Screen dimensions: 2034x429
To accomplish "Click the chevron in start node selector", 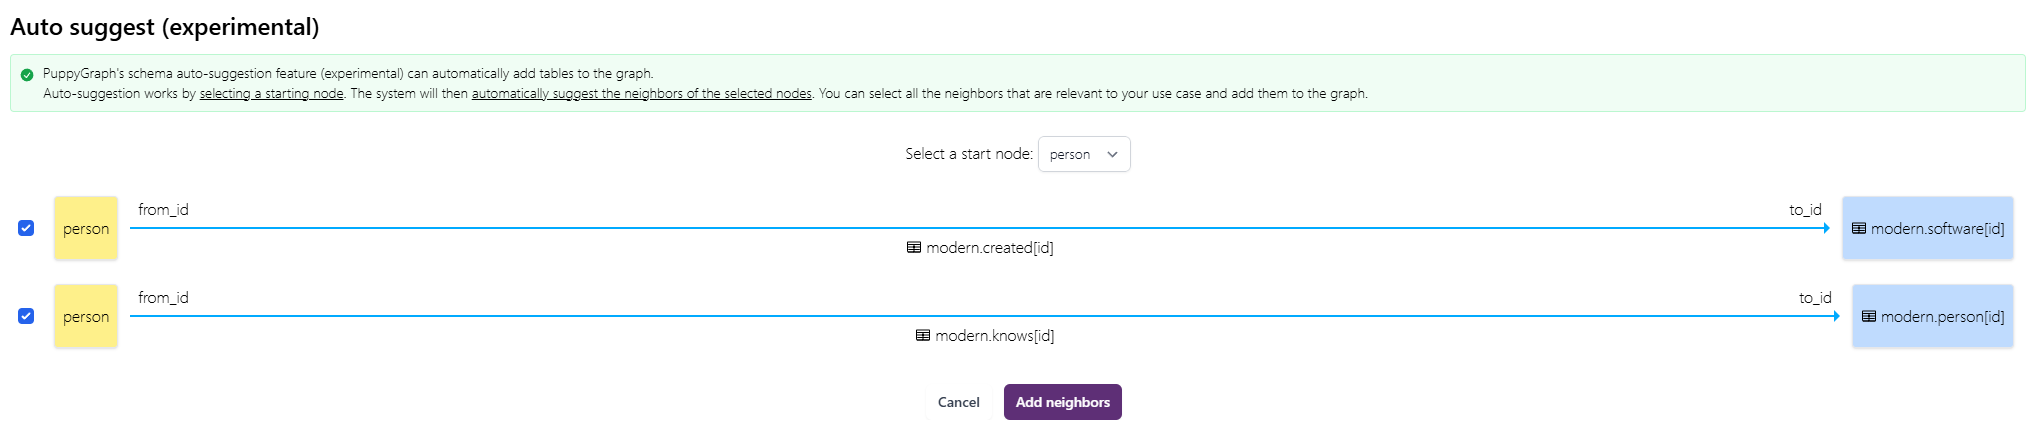I will coord(1112,154).
